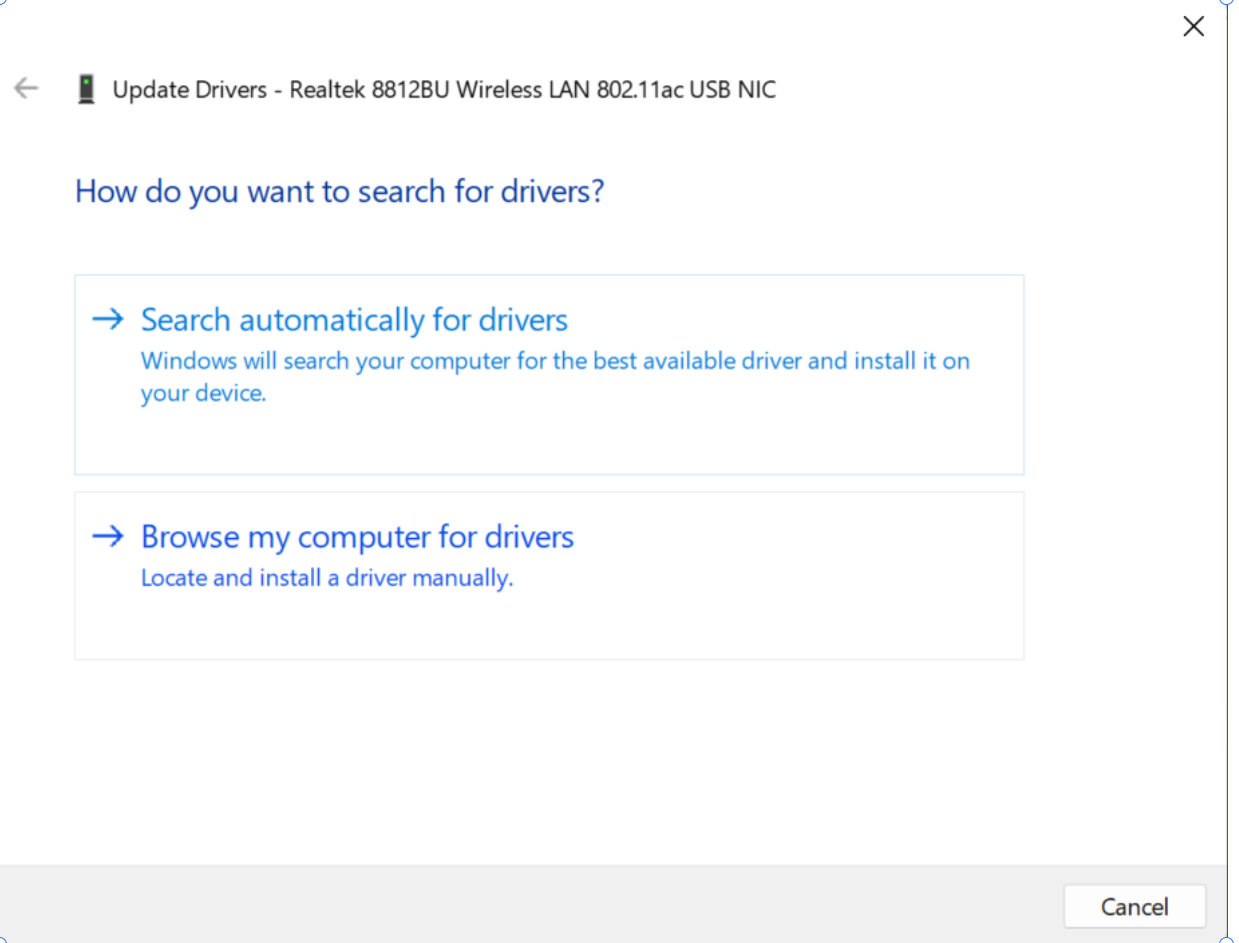Click the 'Windows will search your computer' description
This screenshot has height=943, width=1239.
[x=555, y=361]
